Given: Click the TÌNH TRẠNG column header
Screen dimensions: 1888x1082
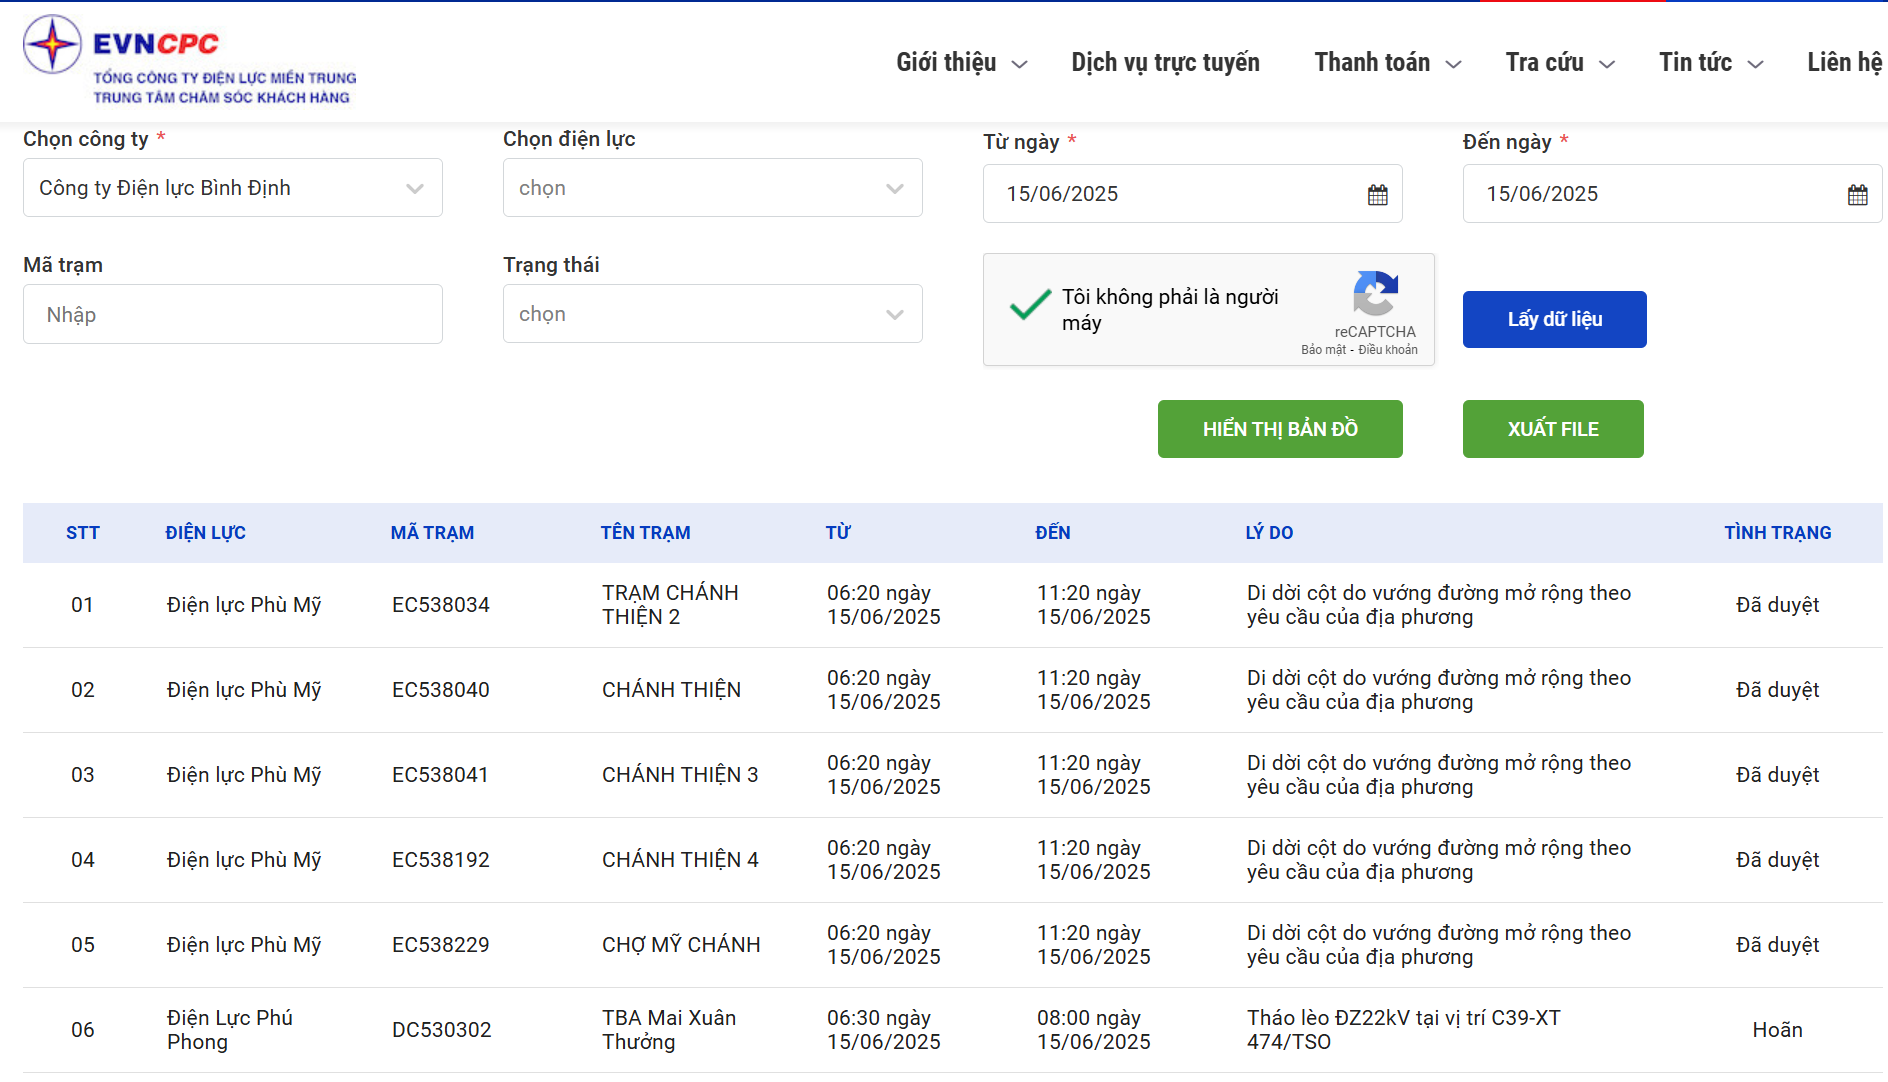Looking at the screenshot, I should coord(1777,533).
